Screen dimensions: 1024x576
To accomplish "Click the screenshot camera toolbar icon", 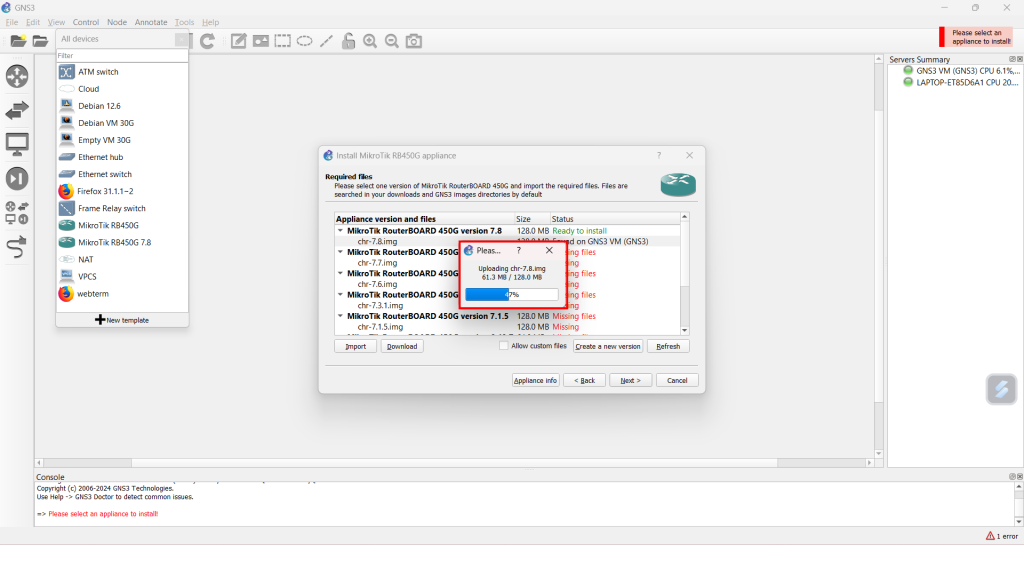I will click(x=413, y=41).
